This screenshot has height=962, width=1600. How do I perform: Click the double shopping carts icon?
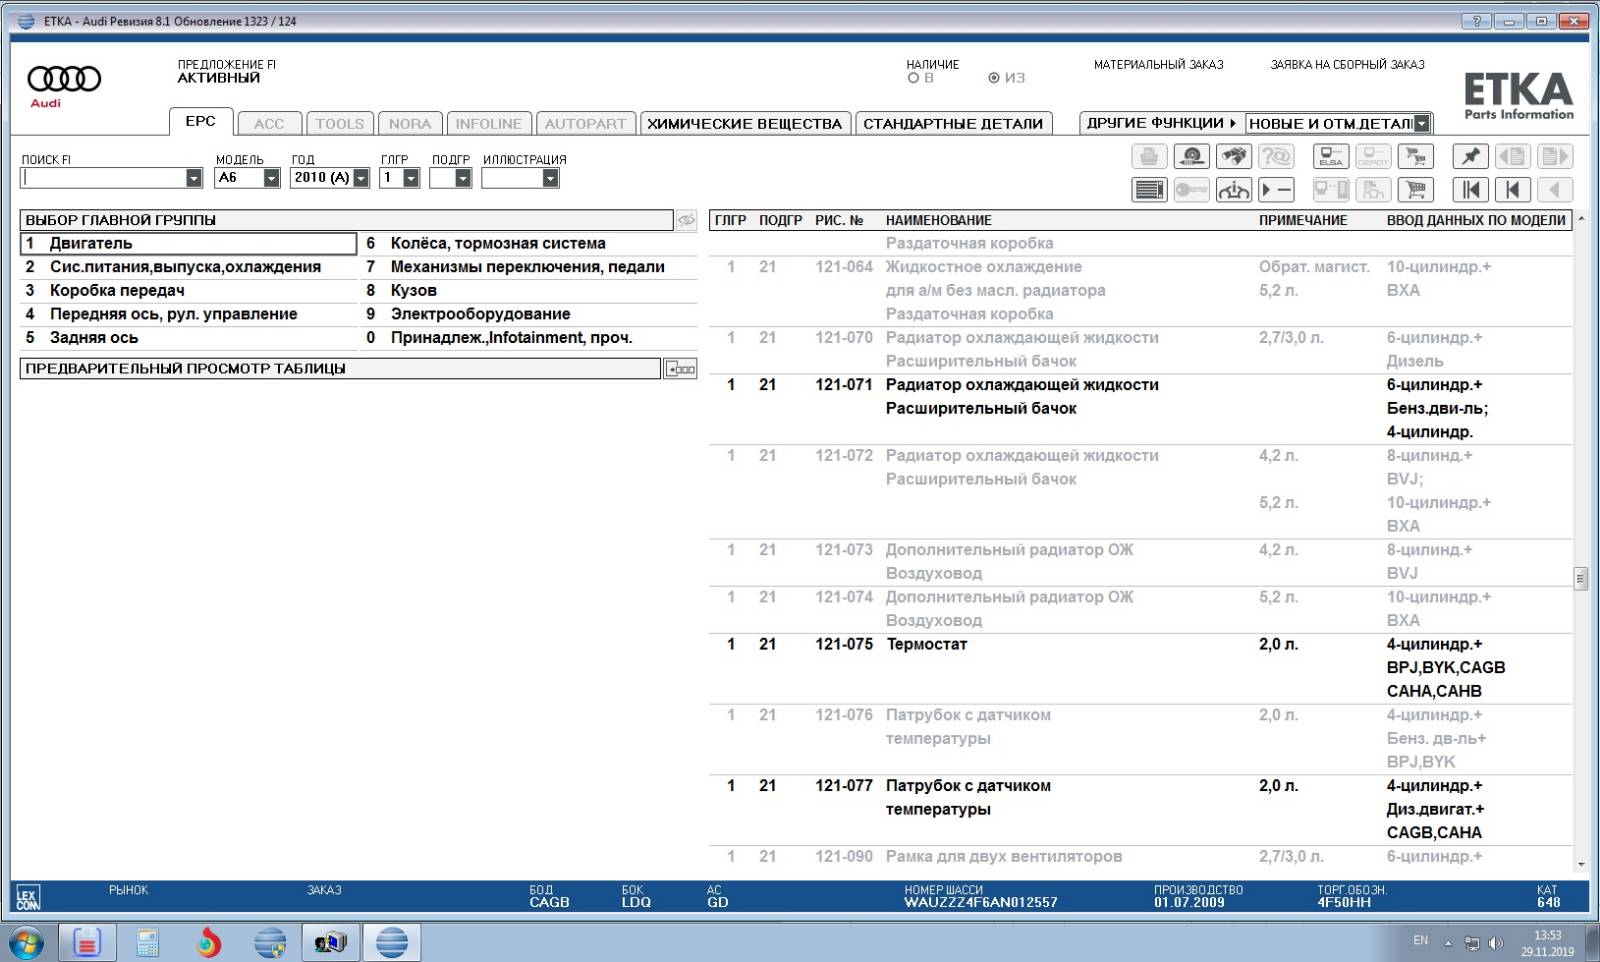(x=1416, y=157)
